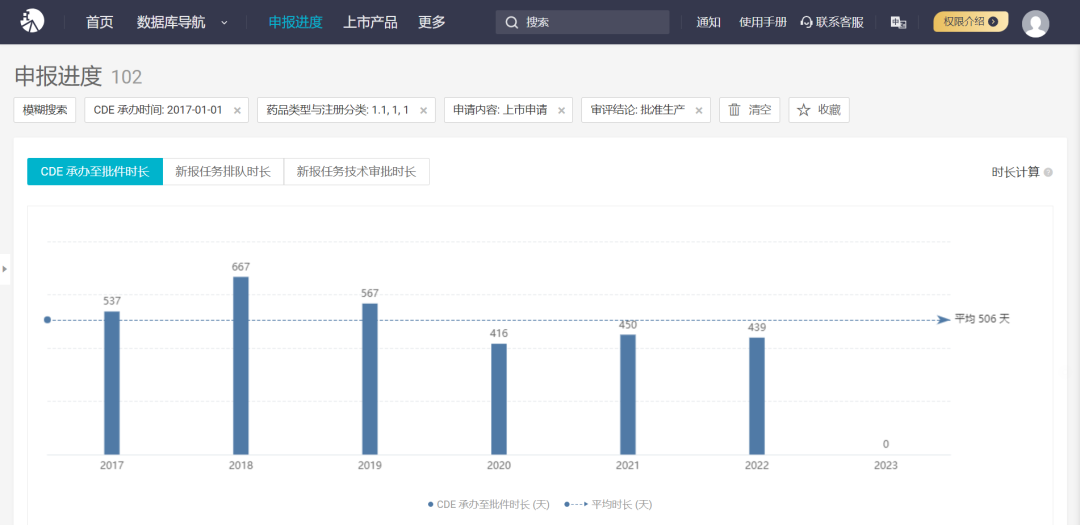The width and height of the screenshot is (1080, 525).
Task: Click the 申报进度 page heading
Action: pyautogui.click(x=58, y=76)
